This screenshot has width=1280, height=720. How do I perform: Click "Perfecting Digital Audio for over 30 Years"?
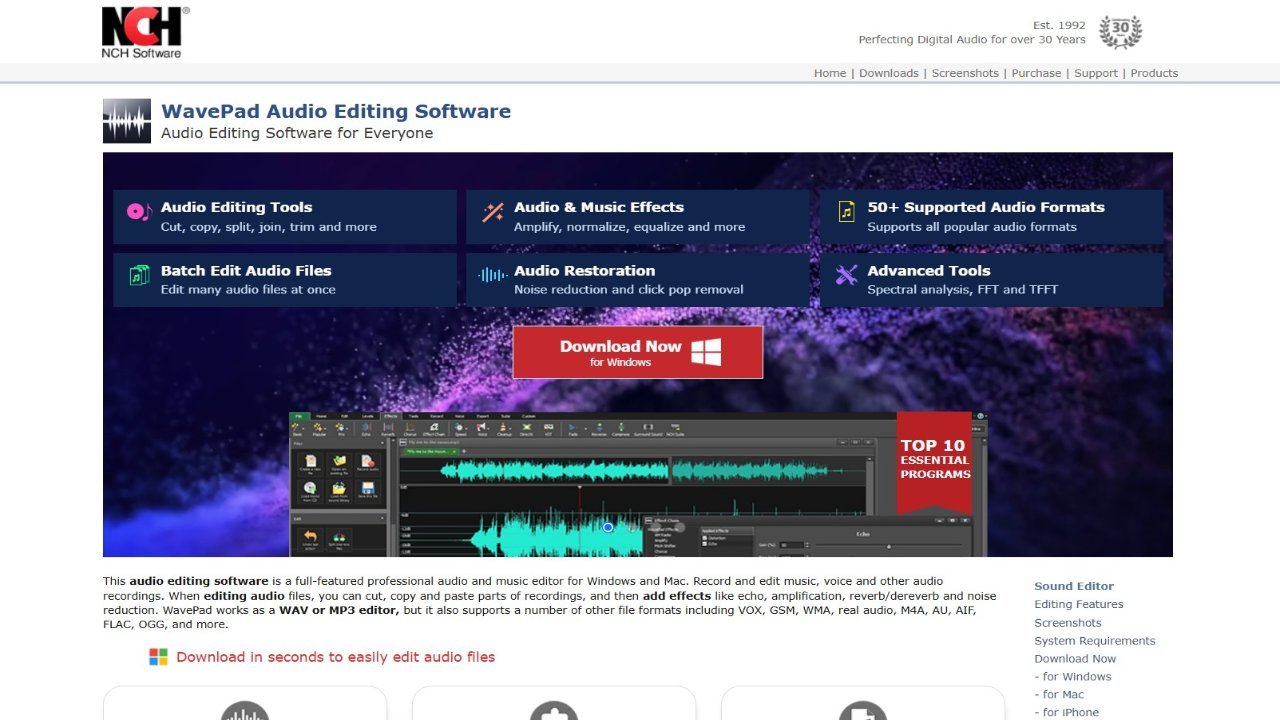click(x=972, y=40)
